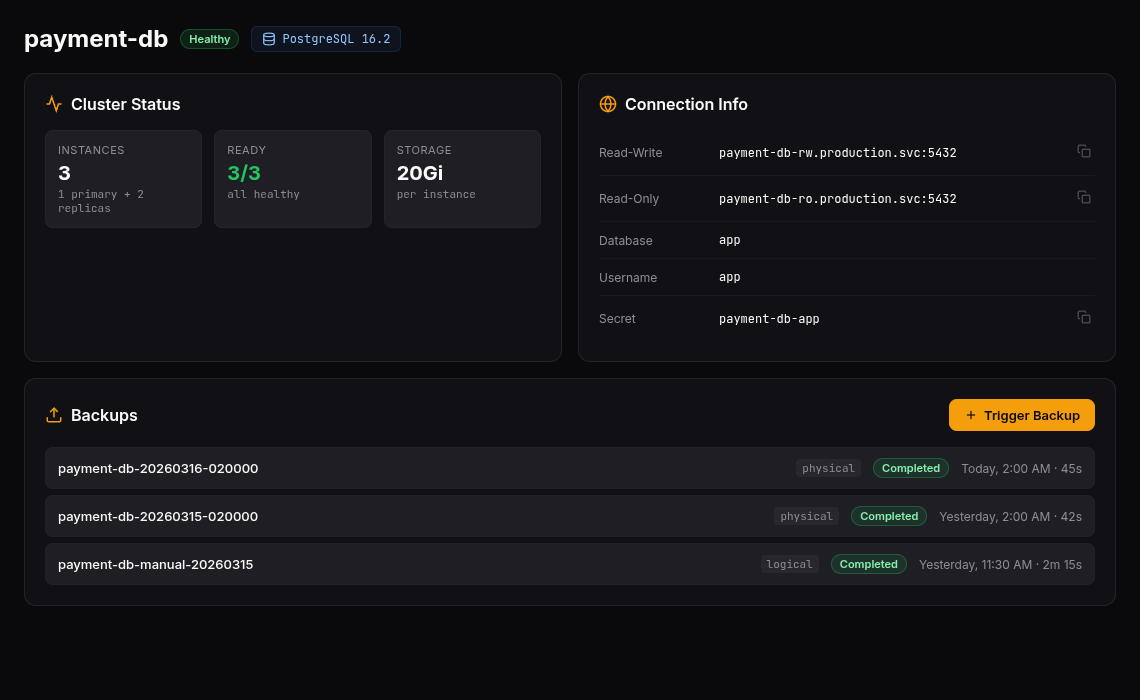Click Completed badge for the manual backup
This screenshot has width=1140, height=700.
click(x=869, y=564)
